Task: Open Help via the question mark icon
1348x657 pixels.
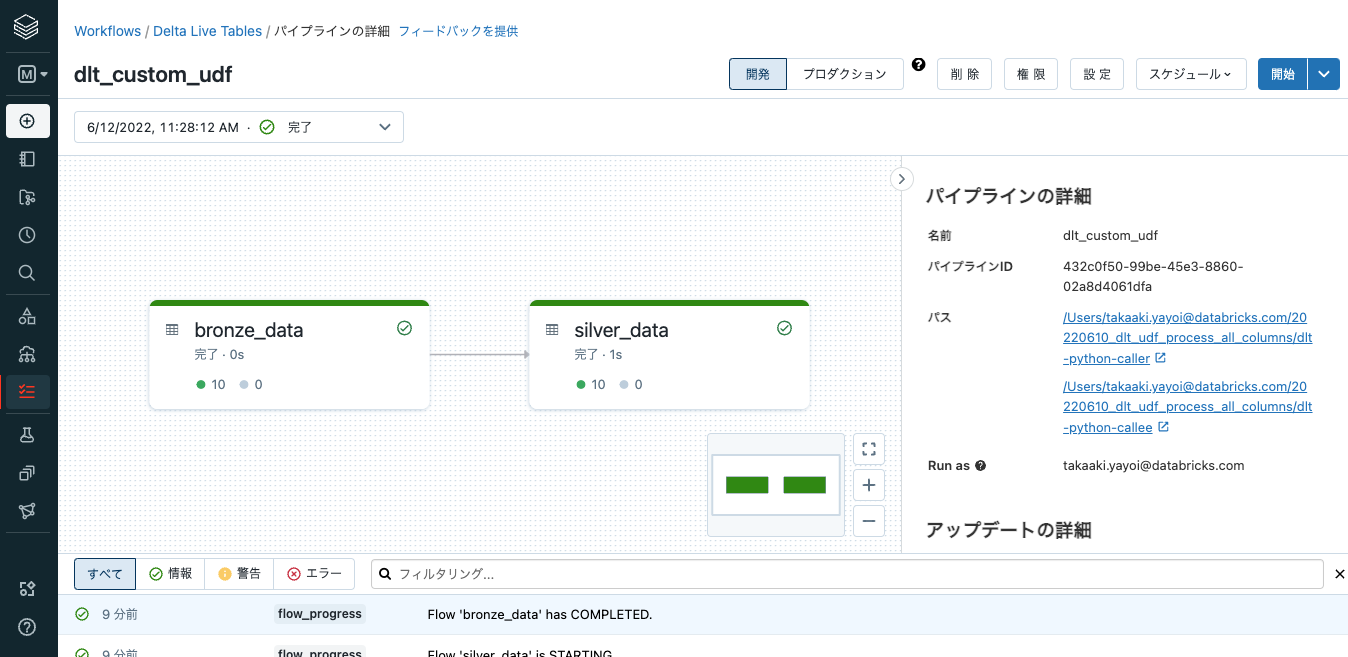Action: click(27, 627)
